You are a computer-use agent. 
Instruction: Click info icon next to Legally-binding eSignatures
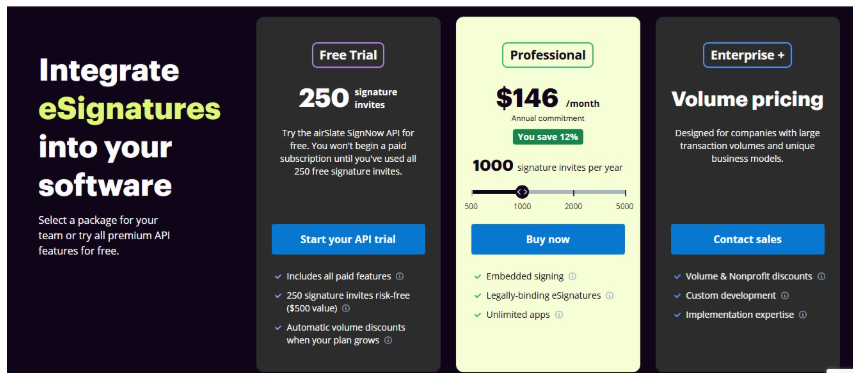coord(610,295)
